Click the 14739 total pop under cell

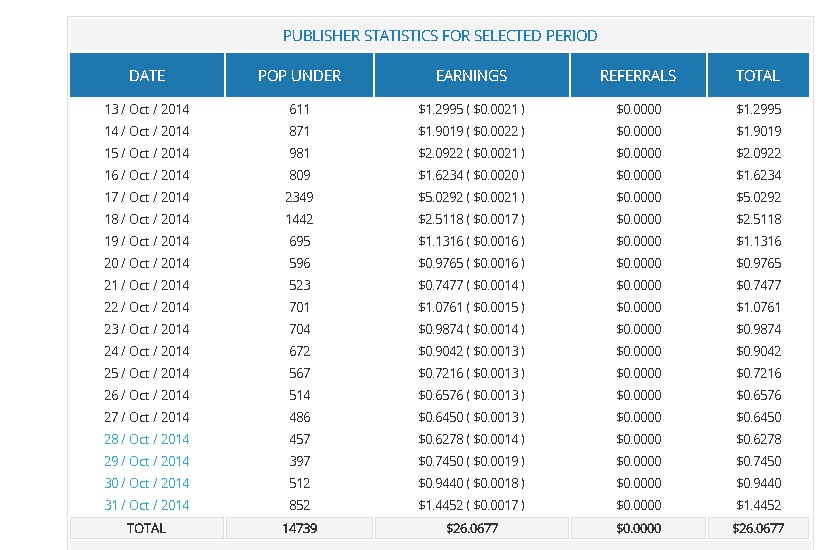coord(299,528)
